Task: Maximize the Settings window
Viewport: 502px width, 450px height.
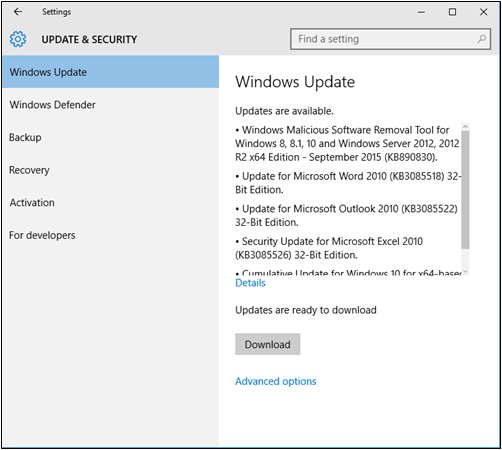Action: [452, 12]
